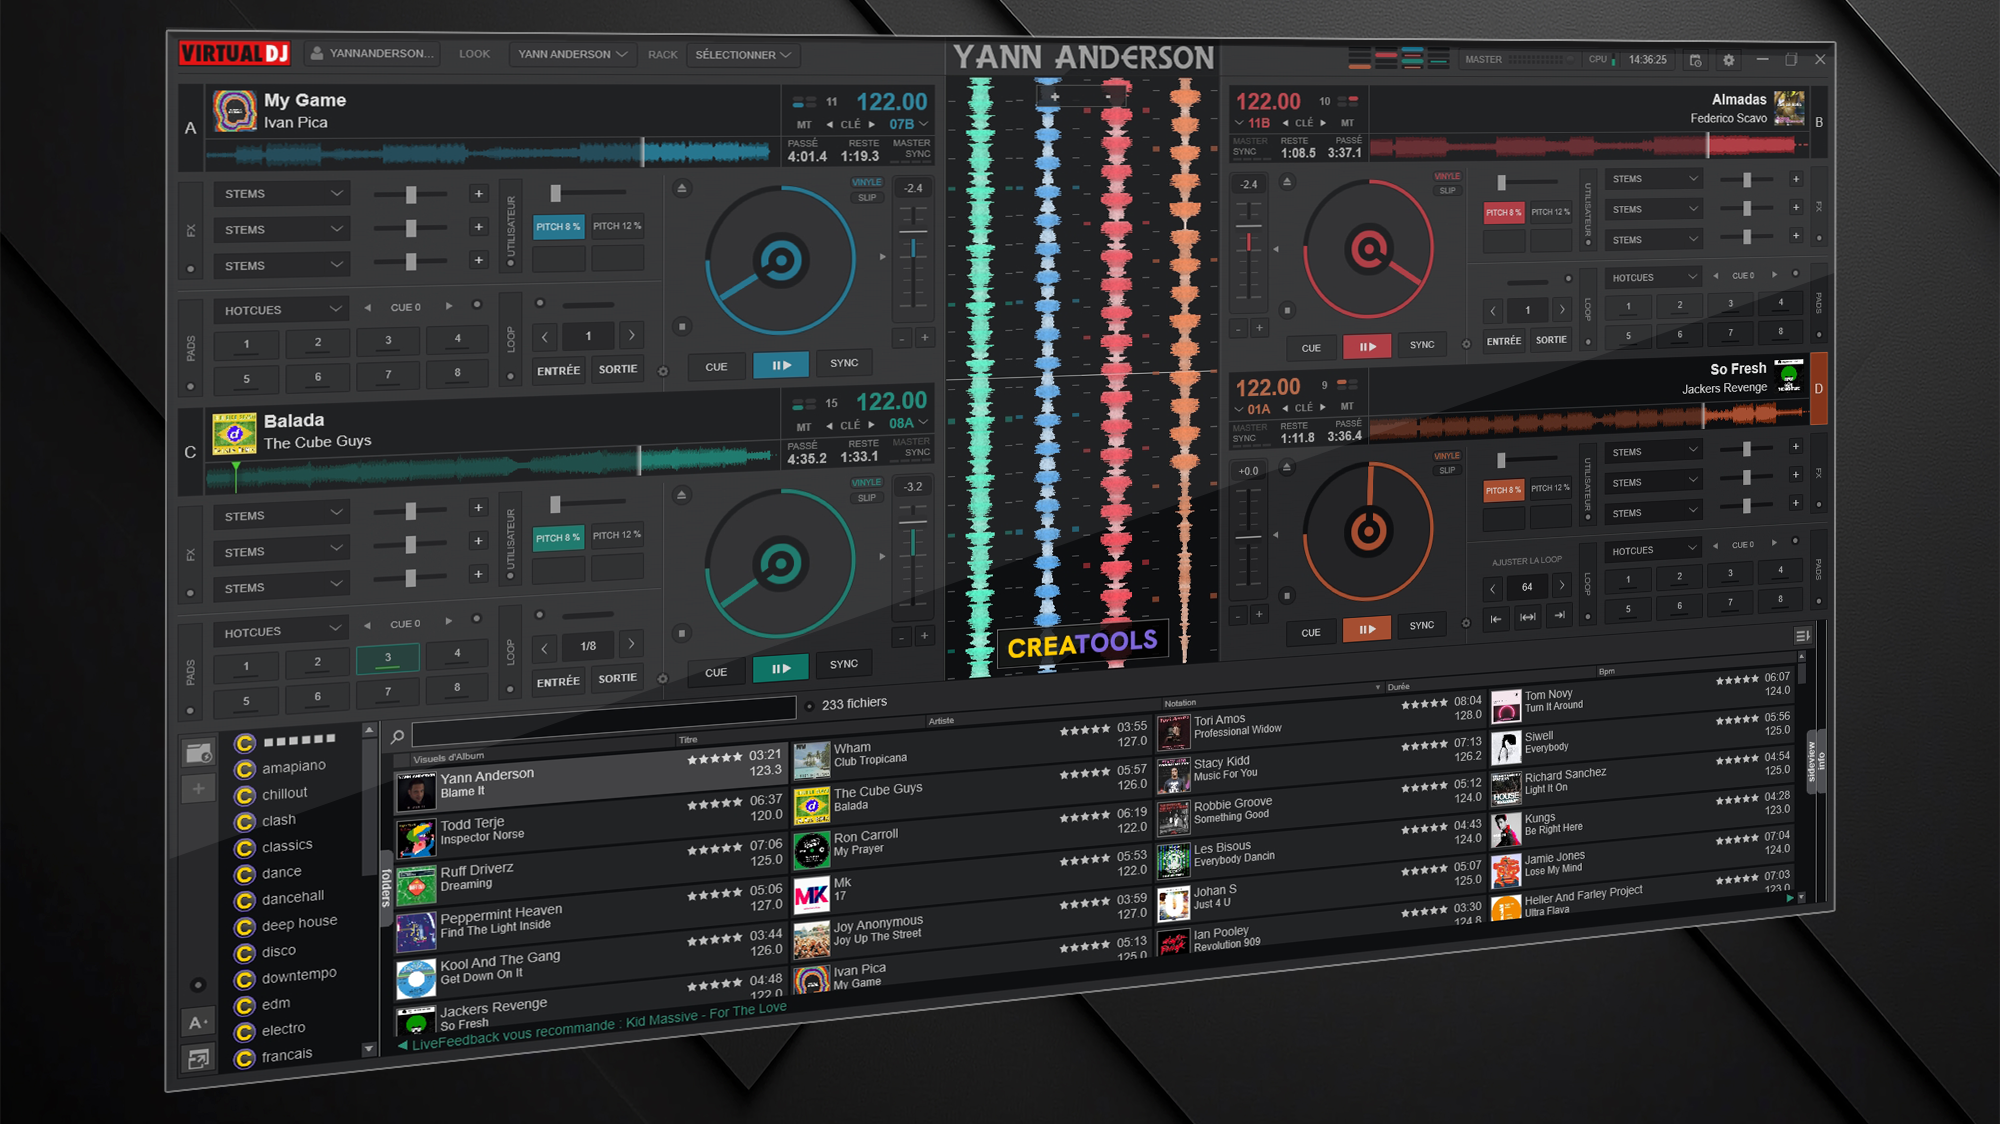Viewport: 2000px width, 1124px height.
Task: Expand the HOTCUES dropdown on deck A
Action: (x=281, y=310)
